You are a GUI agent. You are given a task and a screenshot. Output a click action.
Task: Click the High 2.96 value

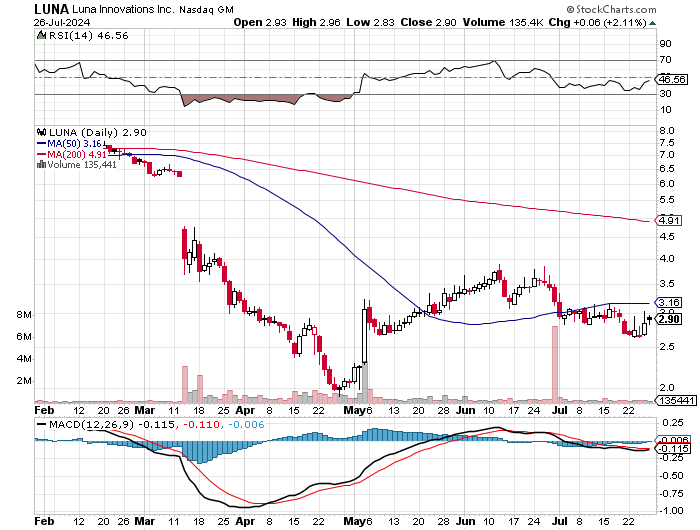(x=316, y=22)
